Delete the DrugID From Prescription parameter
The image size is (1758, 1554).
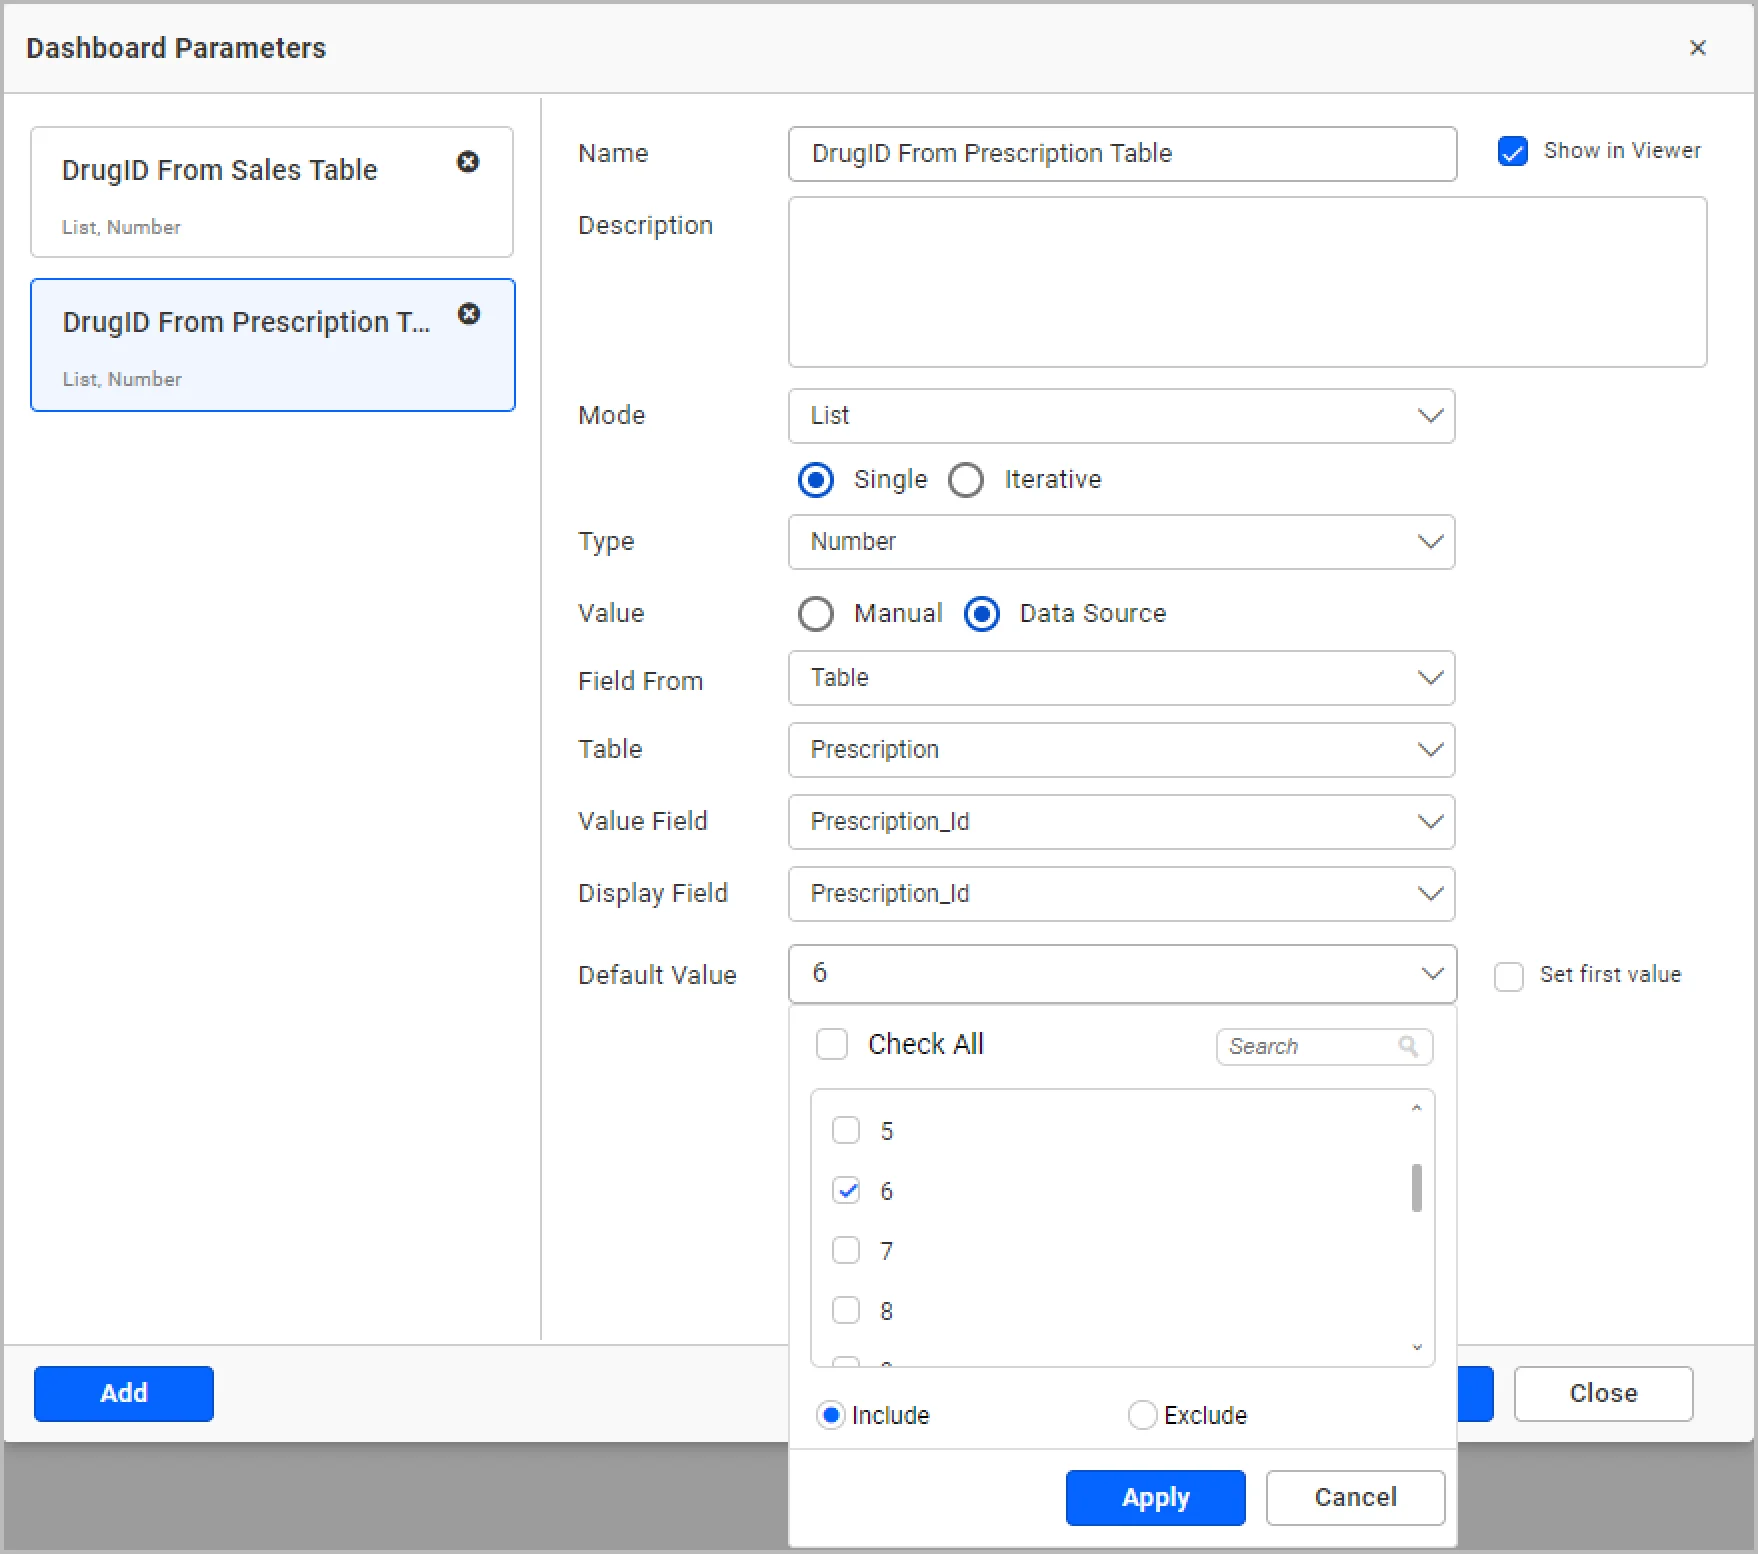click(469, 314)
